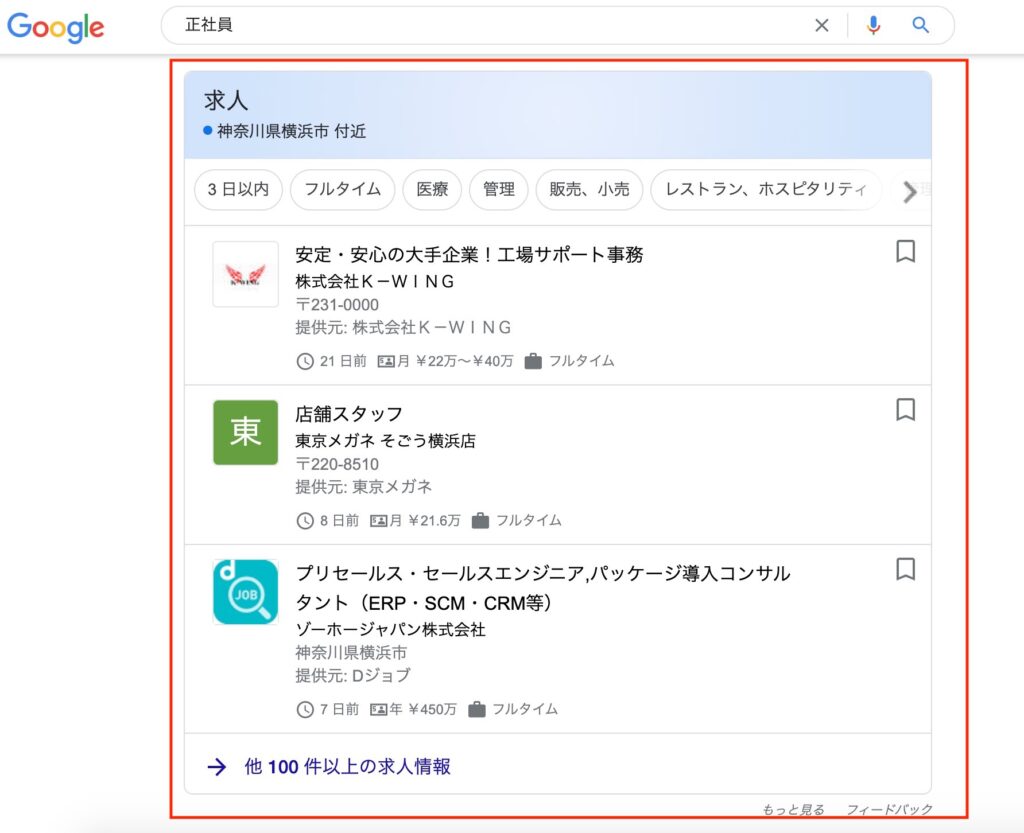Select the 管理 filter chip
Viewport: 1024px width, 833px height.
499,190
